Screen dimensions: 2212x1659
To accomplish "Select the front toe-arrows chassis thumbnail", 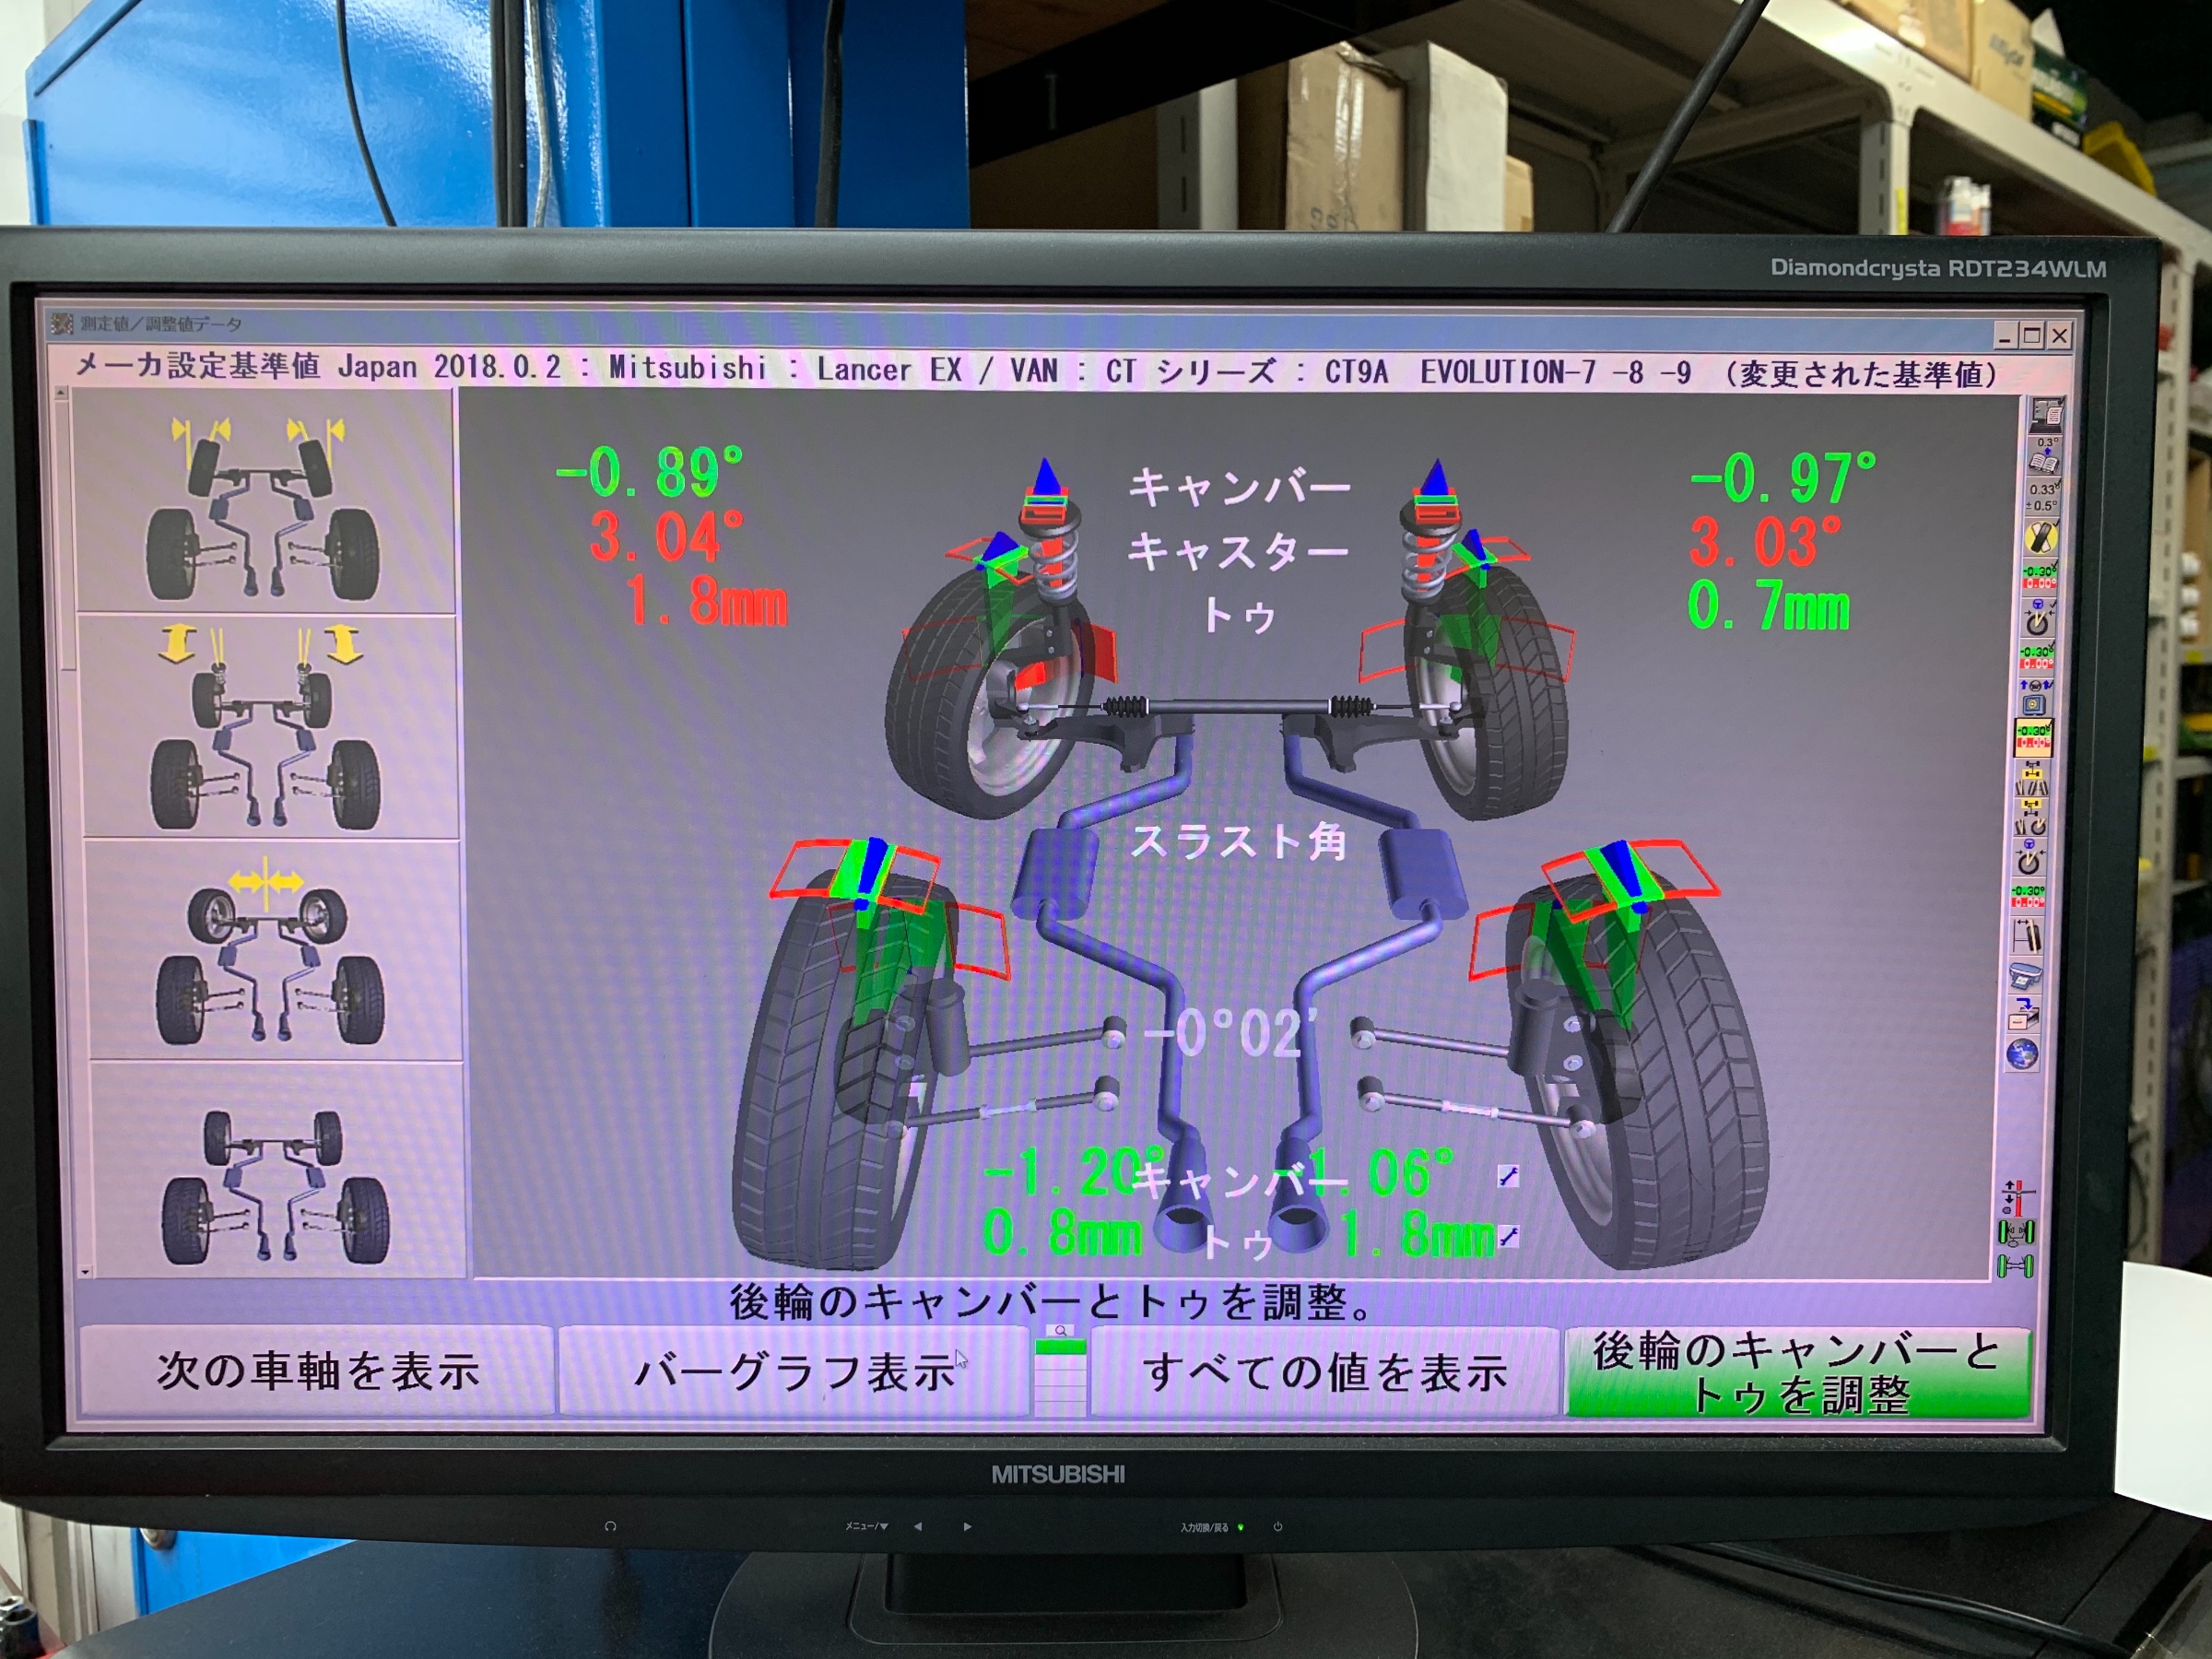I will pyautogui.click(x=265, y=503).
